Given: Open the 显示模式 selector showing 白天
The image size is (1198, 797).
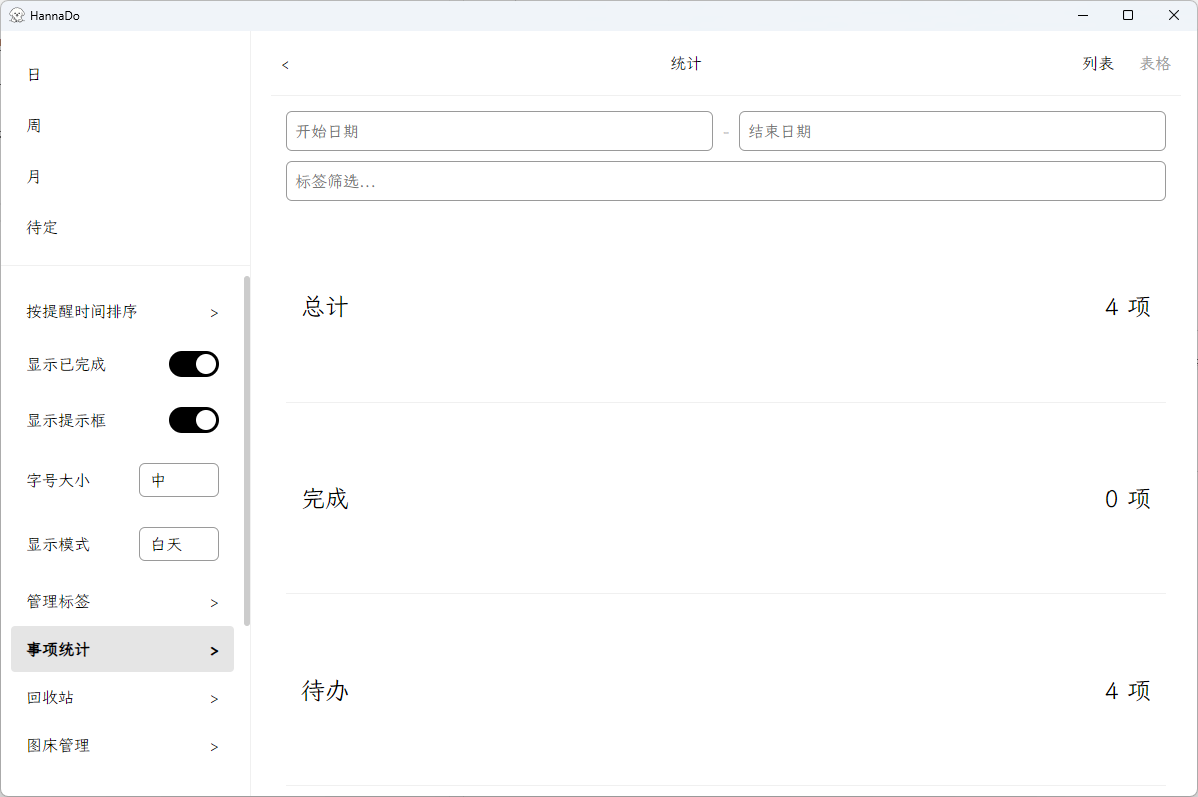Looking at the screenshot, I should [x=178, y=543].
